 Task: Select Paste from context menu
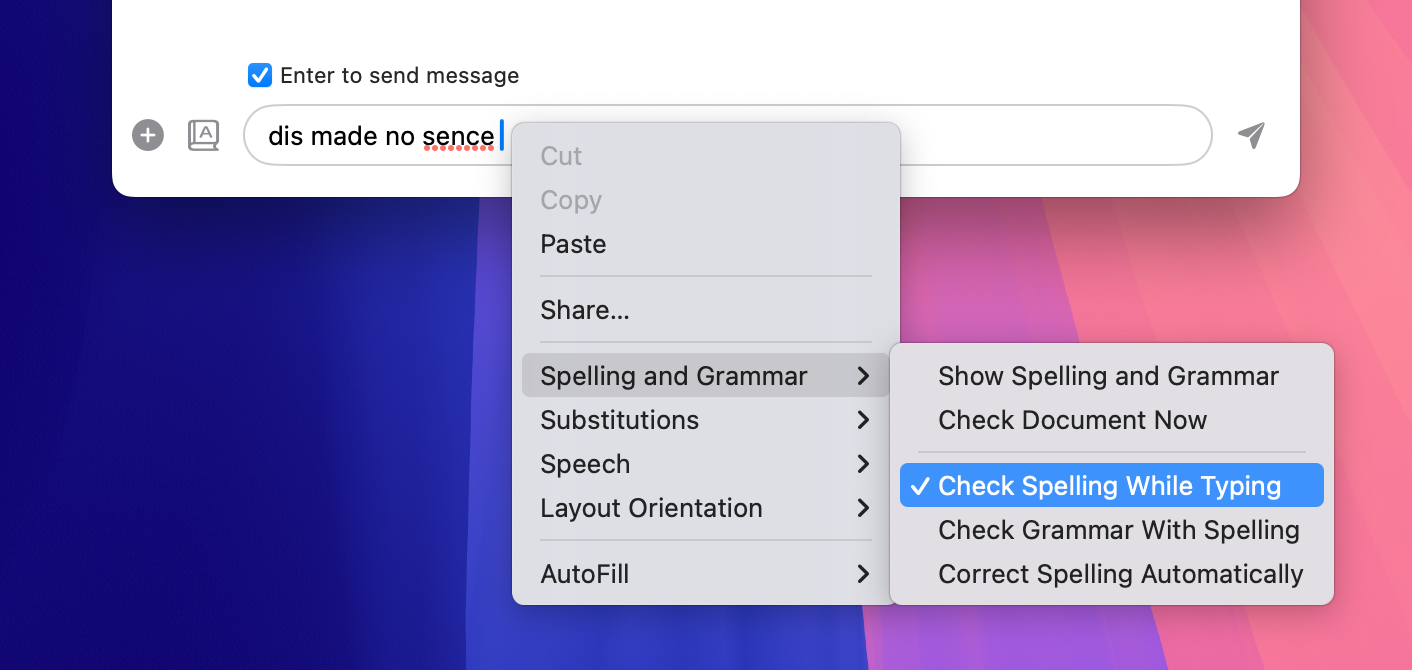point(573,244)
